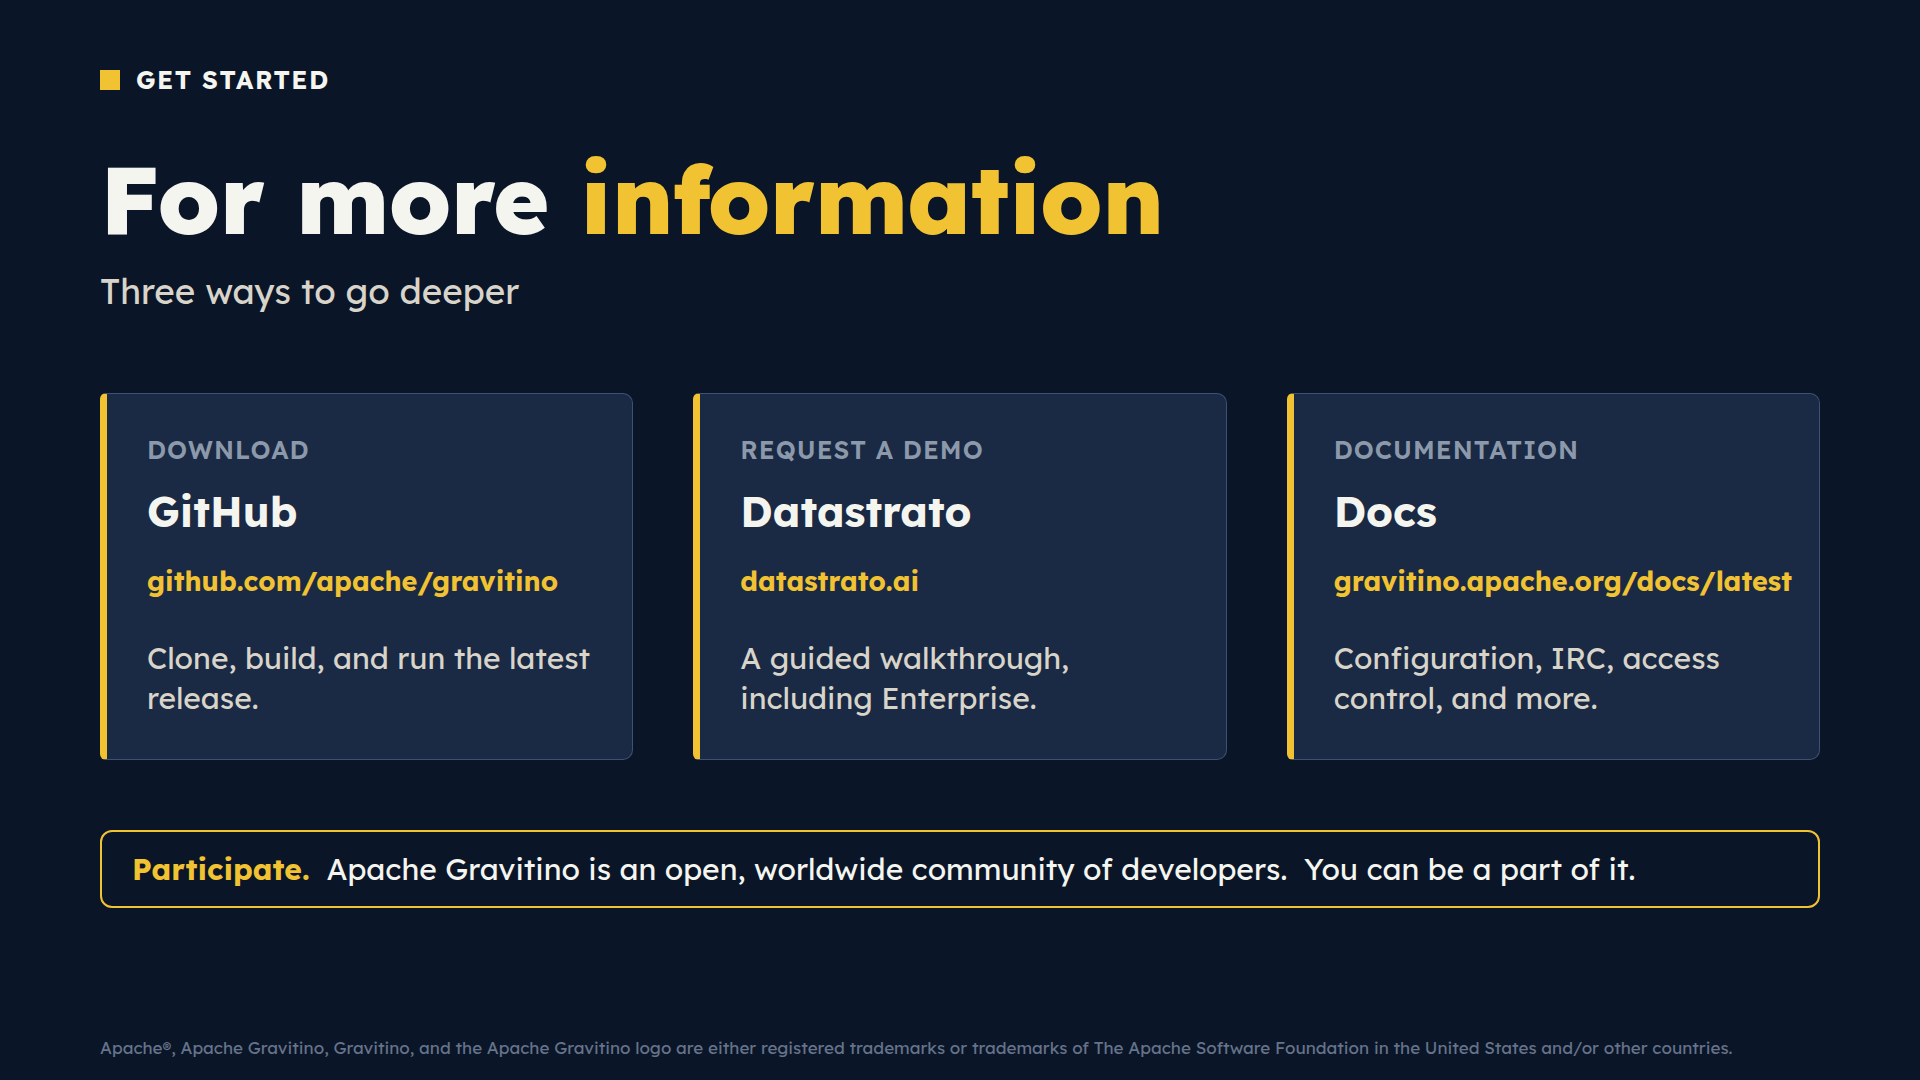
Task: Open the gravitino.apache.org/docs/latest link
Action: pyautogui.click(x=1562, y=582)
